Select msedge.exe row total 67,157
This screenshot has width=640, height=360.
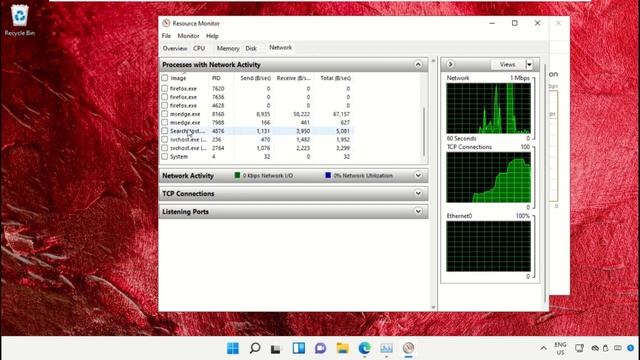(341, 114)
